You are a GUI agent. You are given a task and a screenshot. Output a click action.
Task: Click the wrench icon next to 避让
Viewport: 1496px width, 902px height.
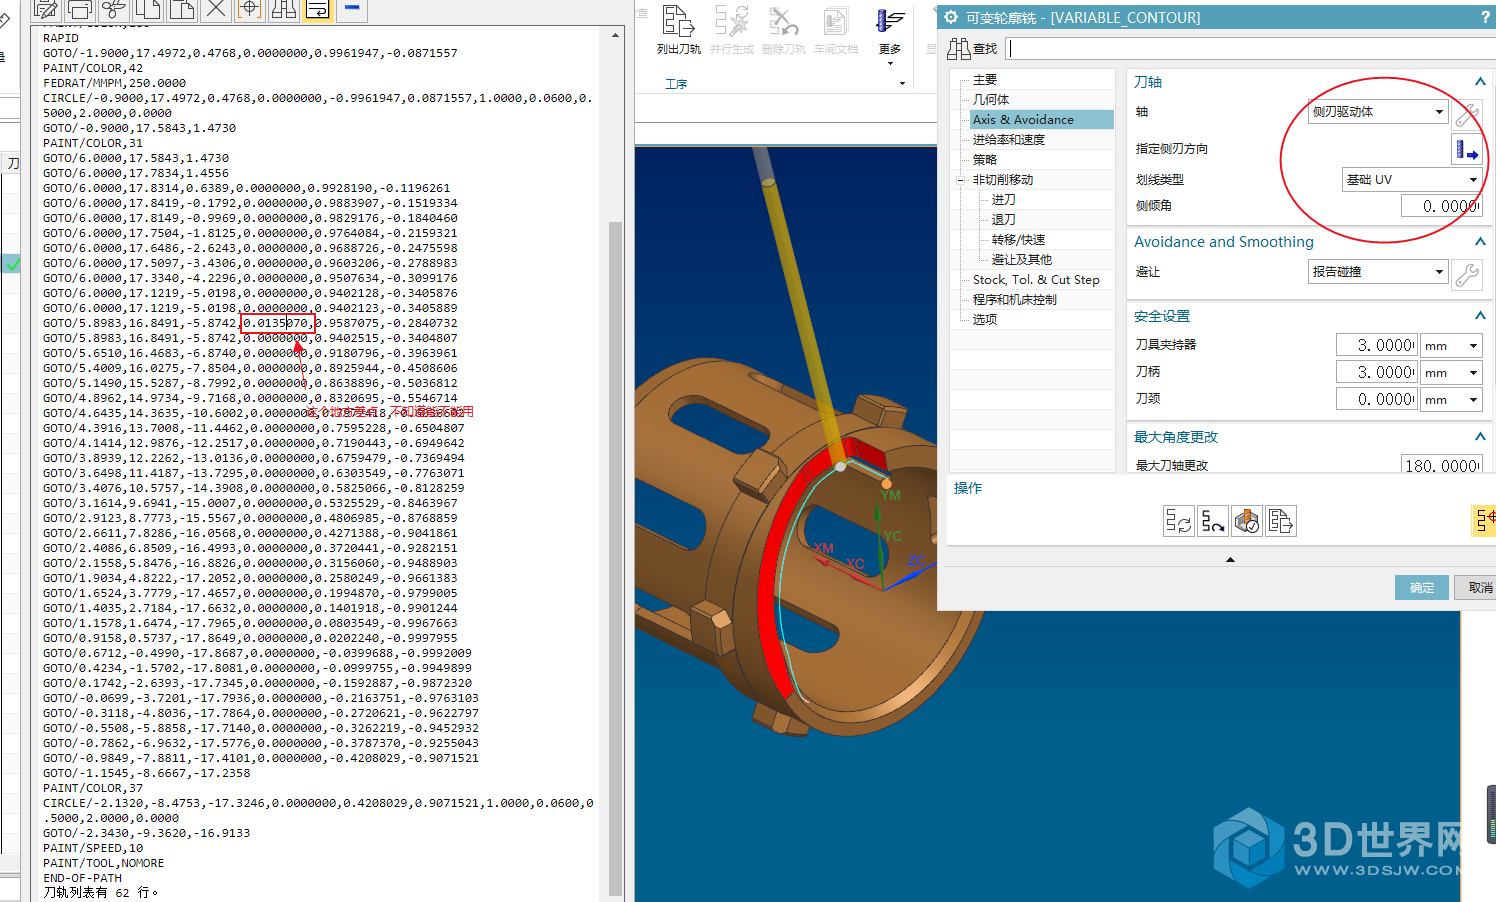coord(1466,274)
